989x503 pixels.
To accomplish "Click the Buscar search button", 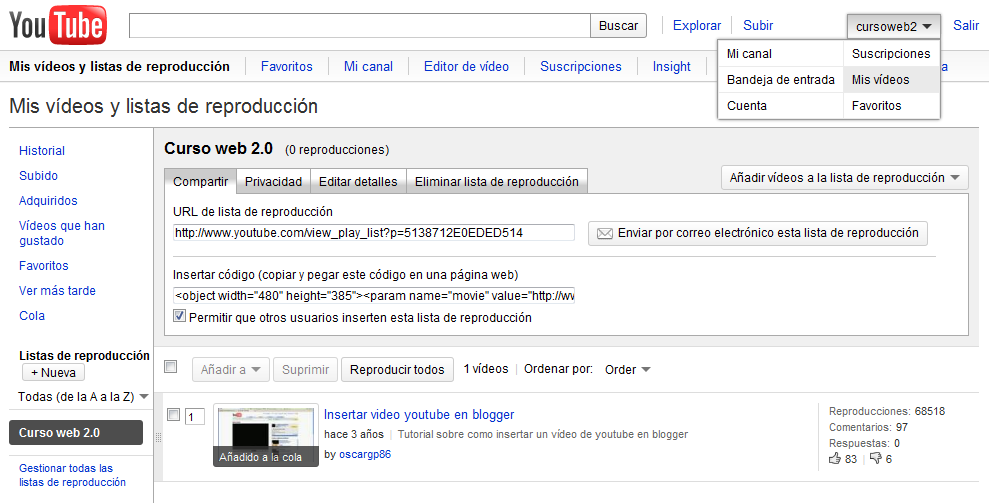I will coord(618,26).
